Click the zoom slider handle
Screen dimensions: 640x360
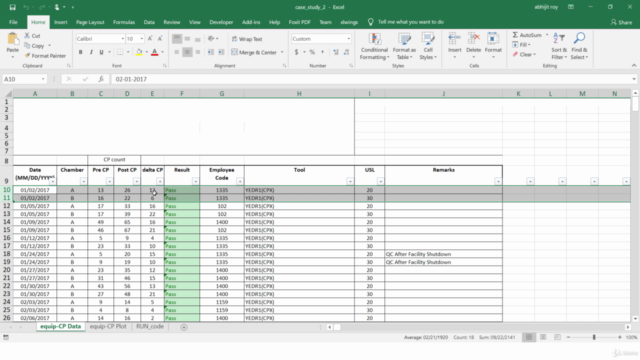(x=594, y=337)
